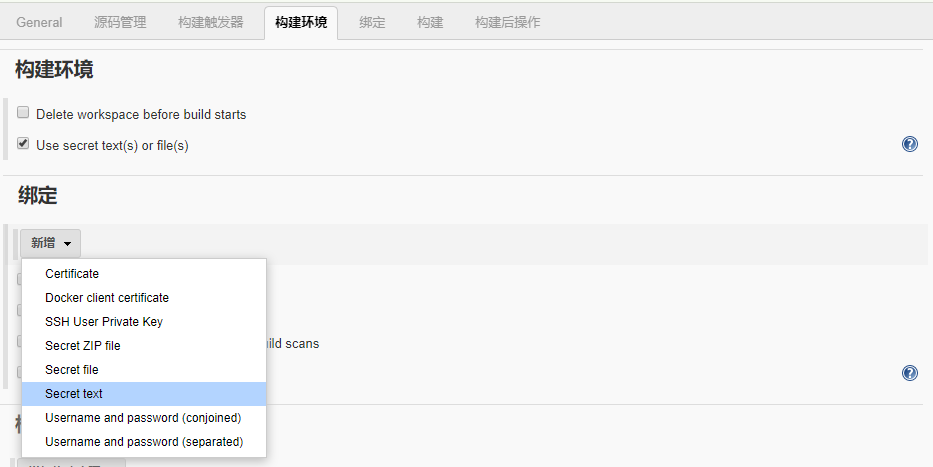Open the 源码管理 tab

click(120, 22)
